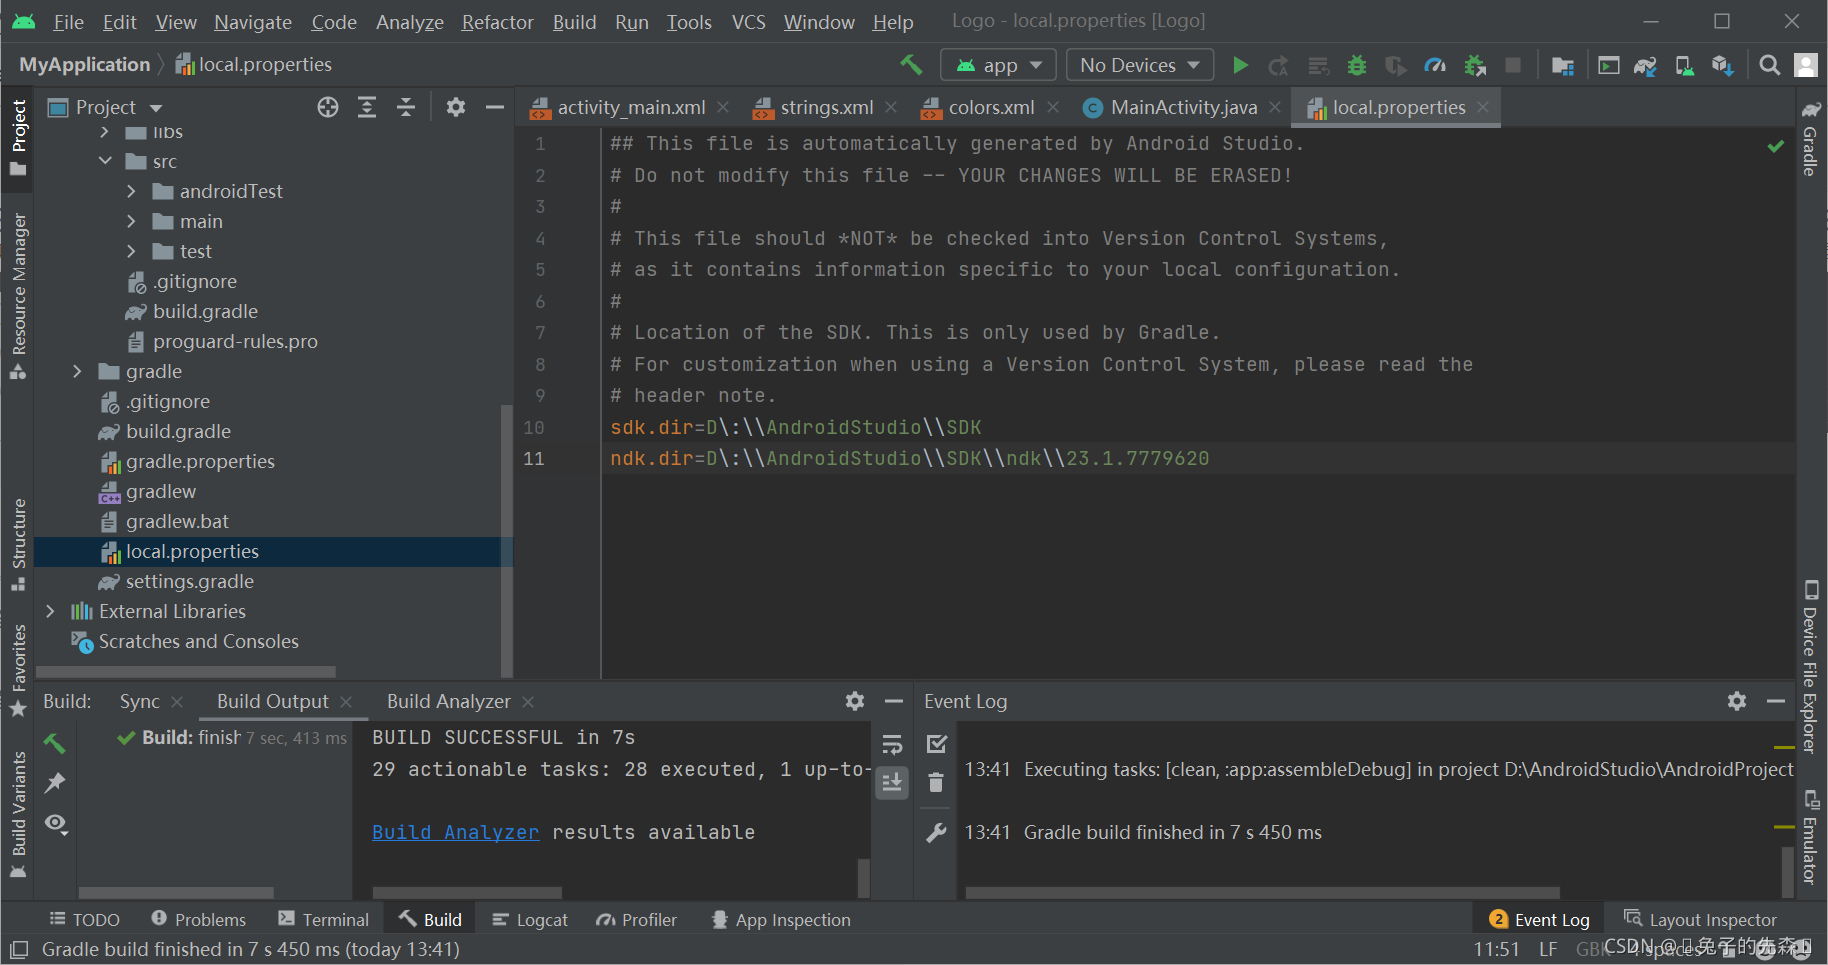The height and width of the screenshot is (965, 1828).
Task: Select gradle.properties in project tree
Action: coord(200,461)
